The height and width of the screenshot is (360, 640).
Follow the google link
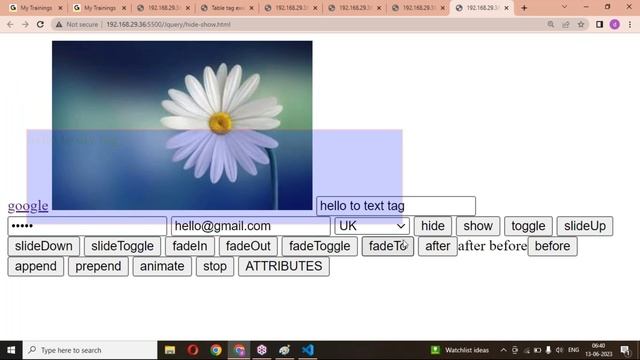click(28, 206)
